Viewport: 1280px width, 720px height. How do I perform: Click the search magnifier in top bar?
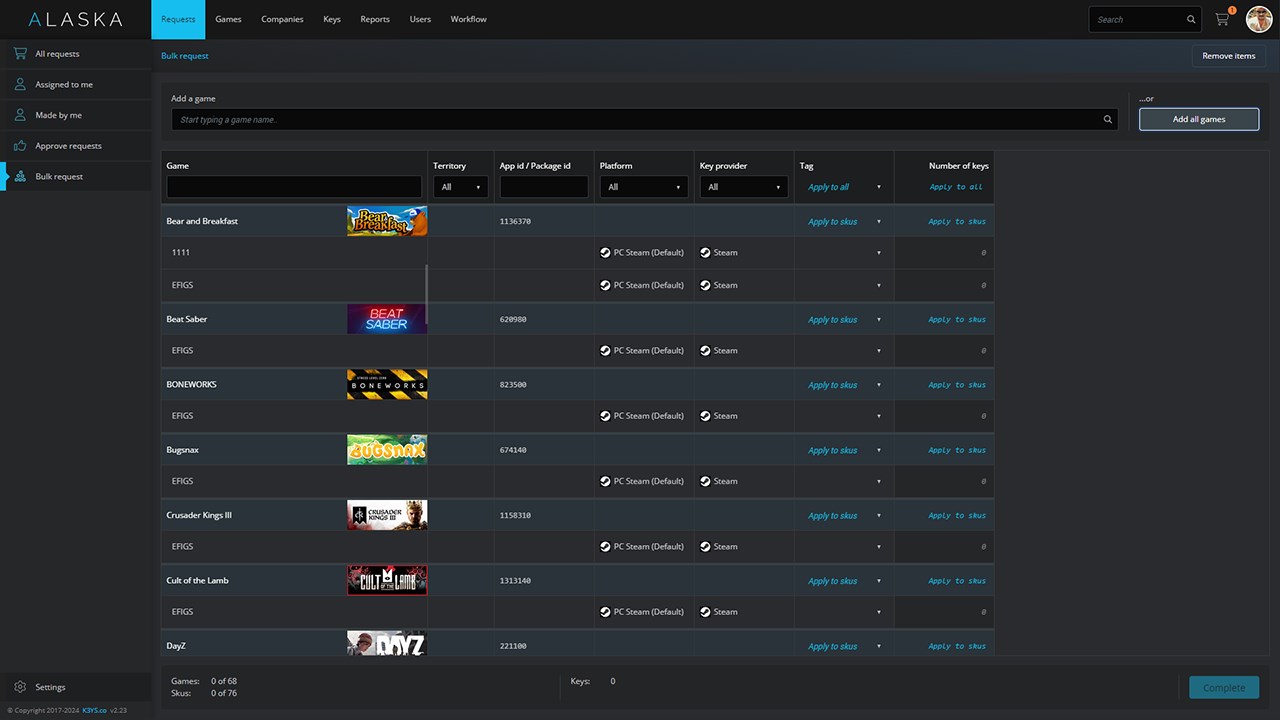point(1191,20)
